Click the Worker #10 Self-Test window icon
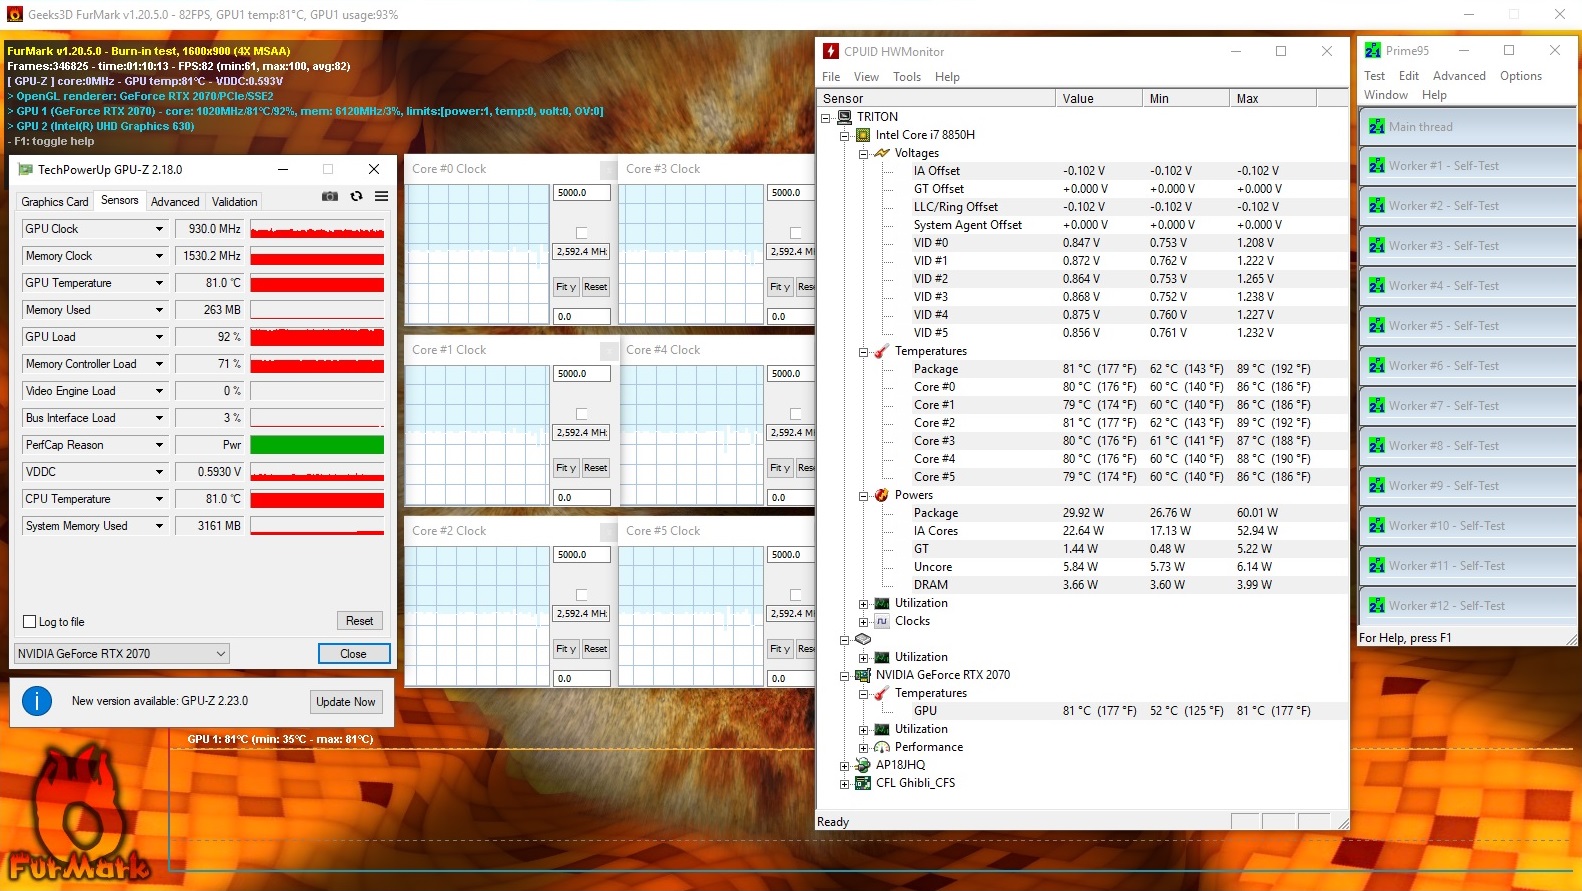 (1376, 526)
